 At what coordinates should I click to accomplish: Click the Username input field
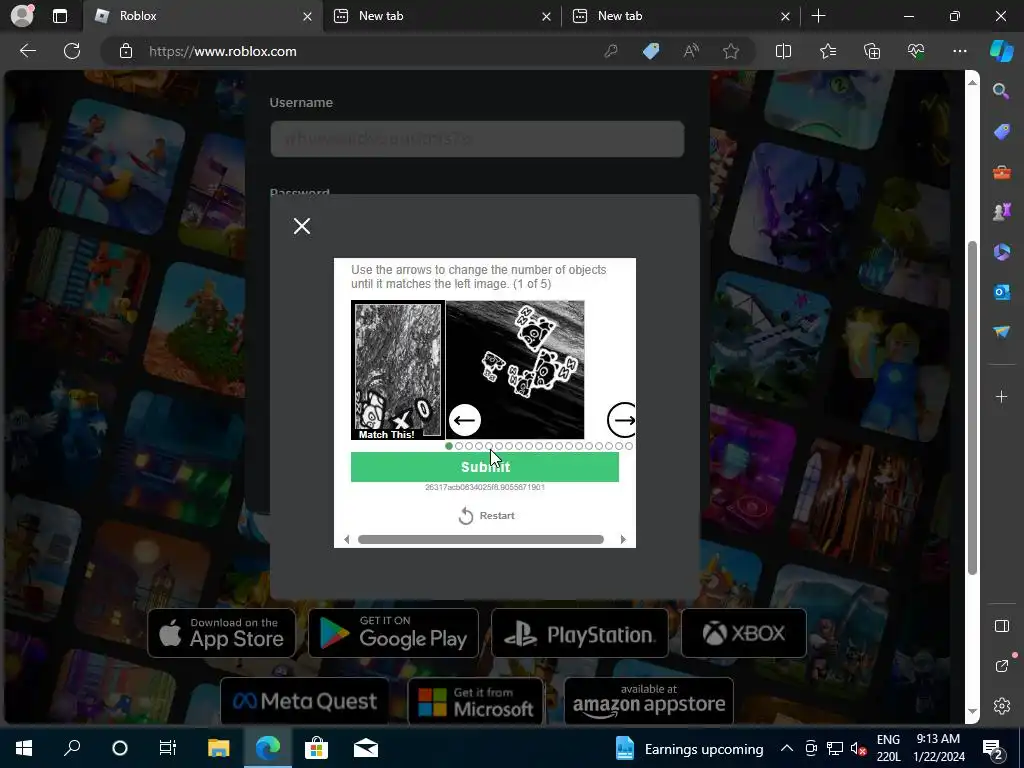[477, 139]
